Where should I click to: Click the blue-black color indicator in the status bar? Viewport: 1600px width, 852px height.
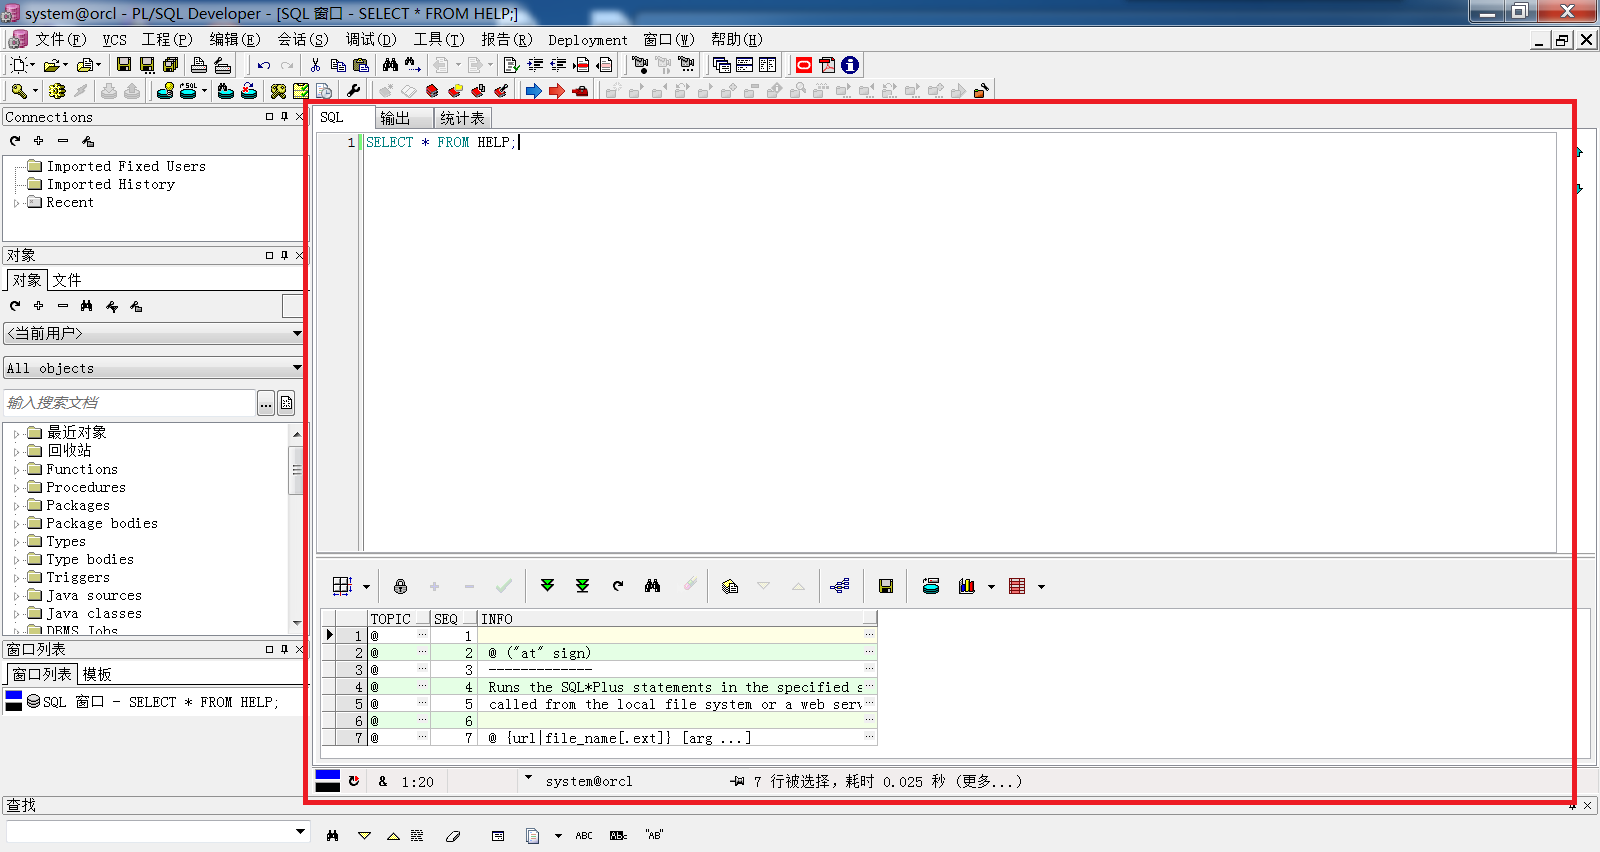coord(328,781)
